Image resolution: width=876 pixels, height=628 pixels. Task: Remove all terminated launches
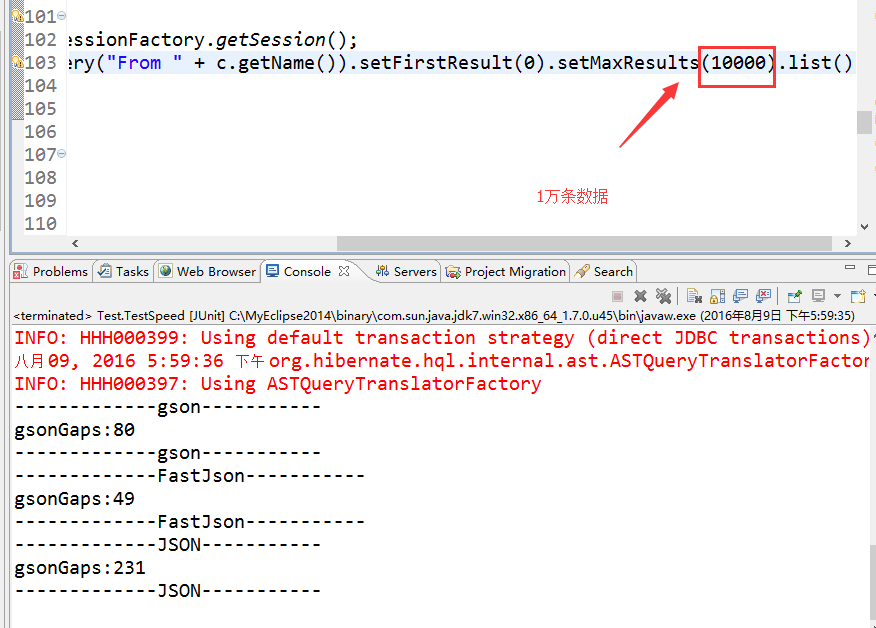tap(663, 296)
